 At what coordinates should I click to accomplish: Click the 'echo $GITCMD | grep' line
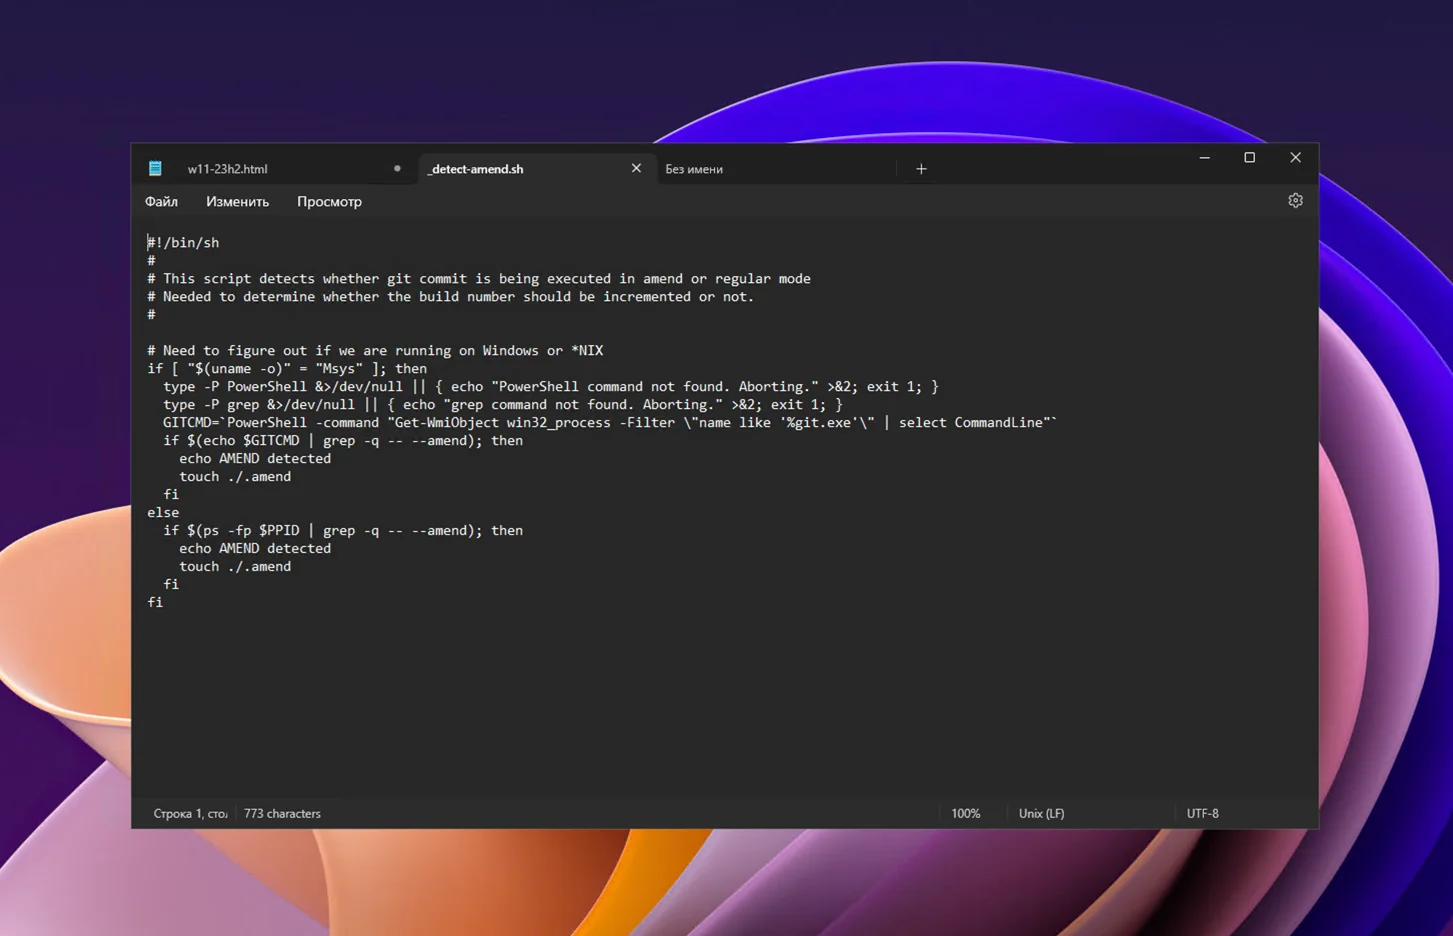pyautogui.click(x=343, y=441)
